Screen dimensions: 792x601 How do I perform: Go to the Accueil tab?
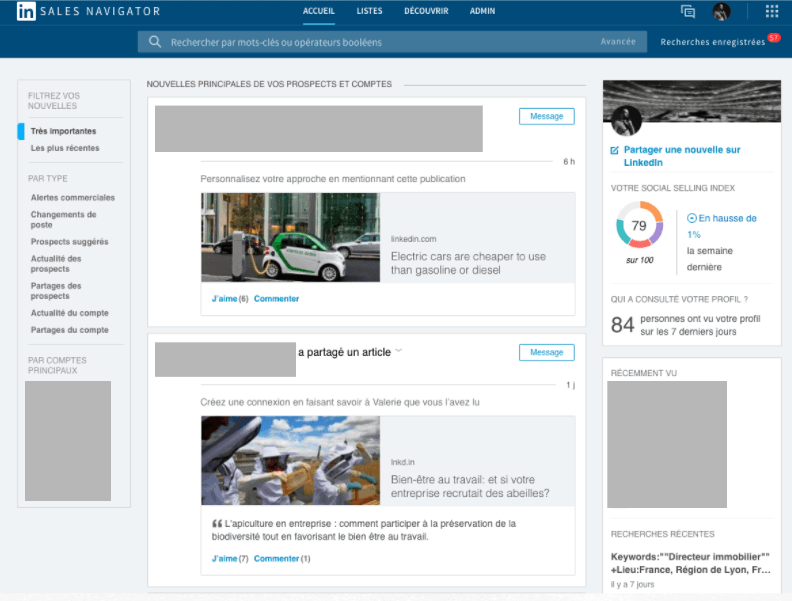point(319,11)
